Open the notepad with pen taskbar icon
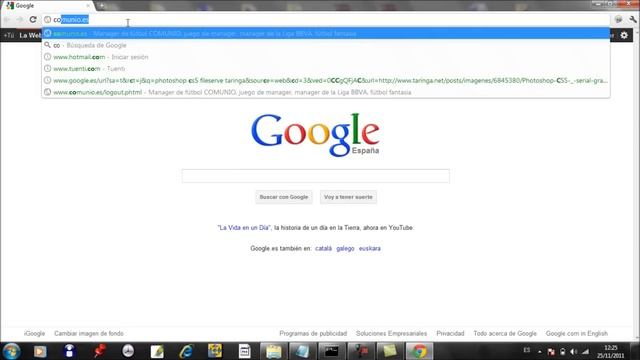The height and width of the screenshot is (360, 640). coord(157,351)
